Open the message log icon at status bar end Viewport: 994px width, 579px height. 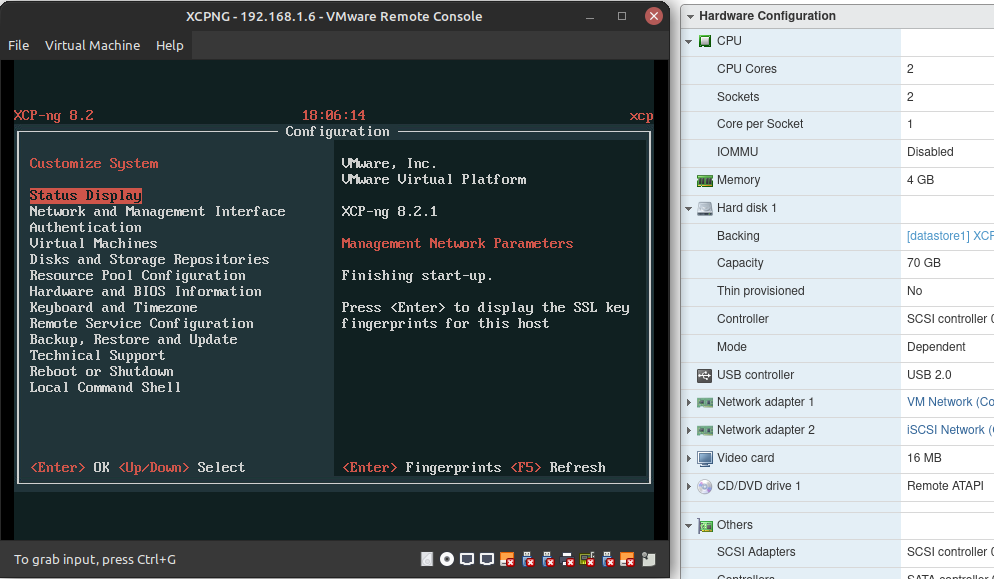649,559
